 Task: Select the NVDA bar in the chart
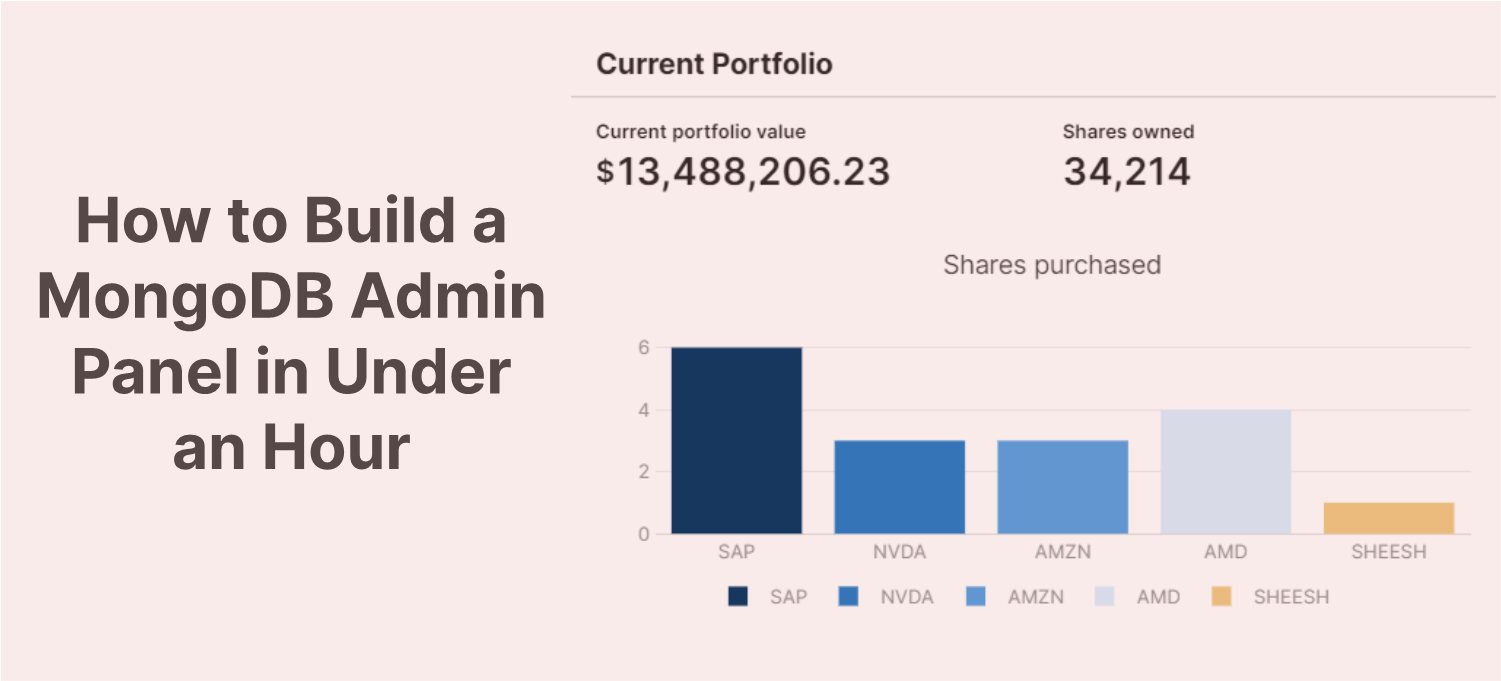coord(899,487)
